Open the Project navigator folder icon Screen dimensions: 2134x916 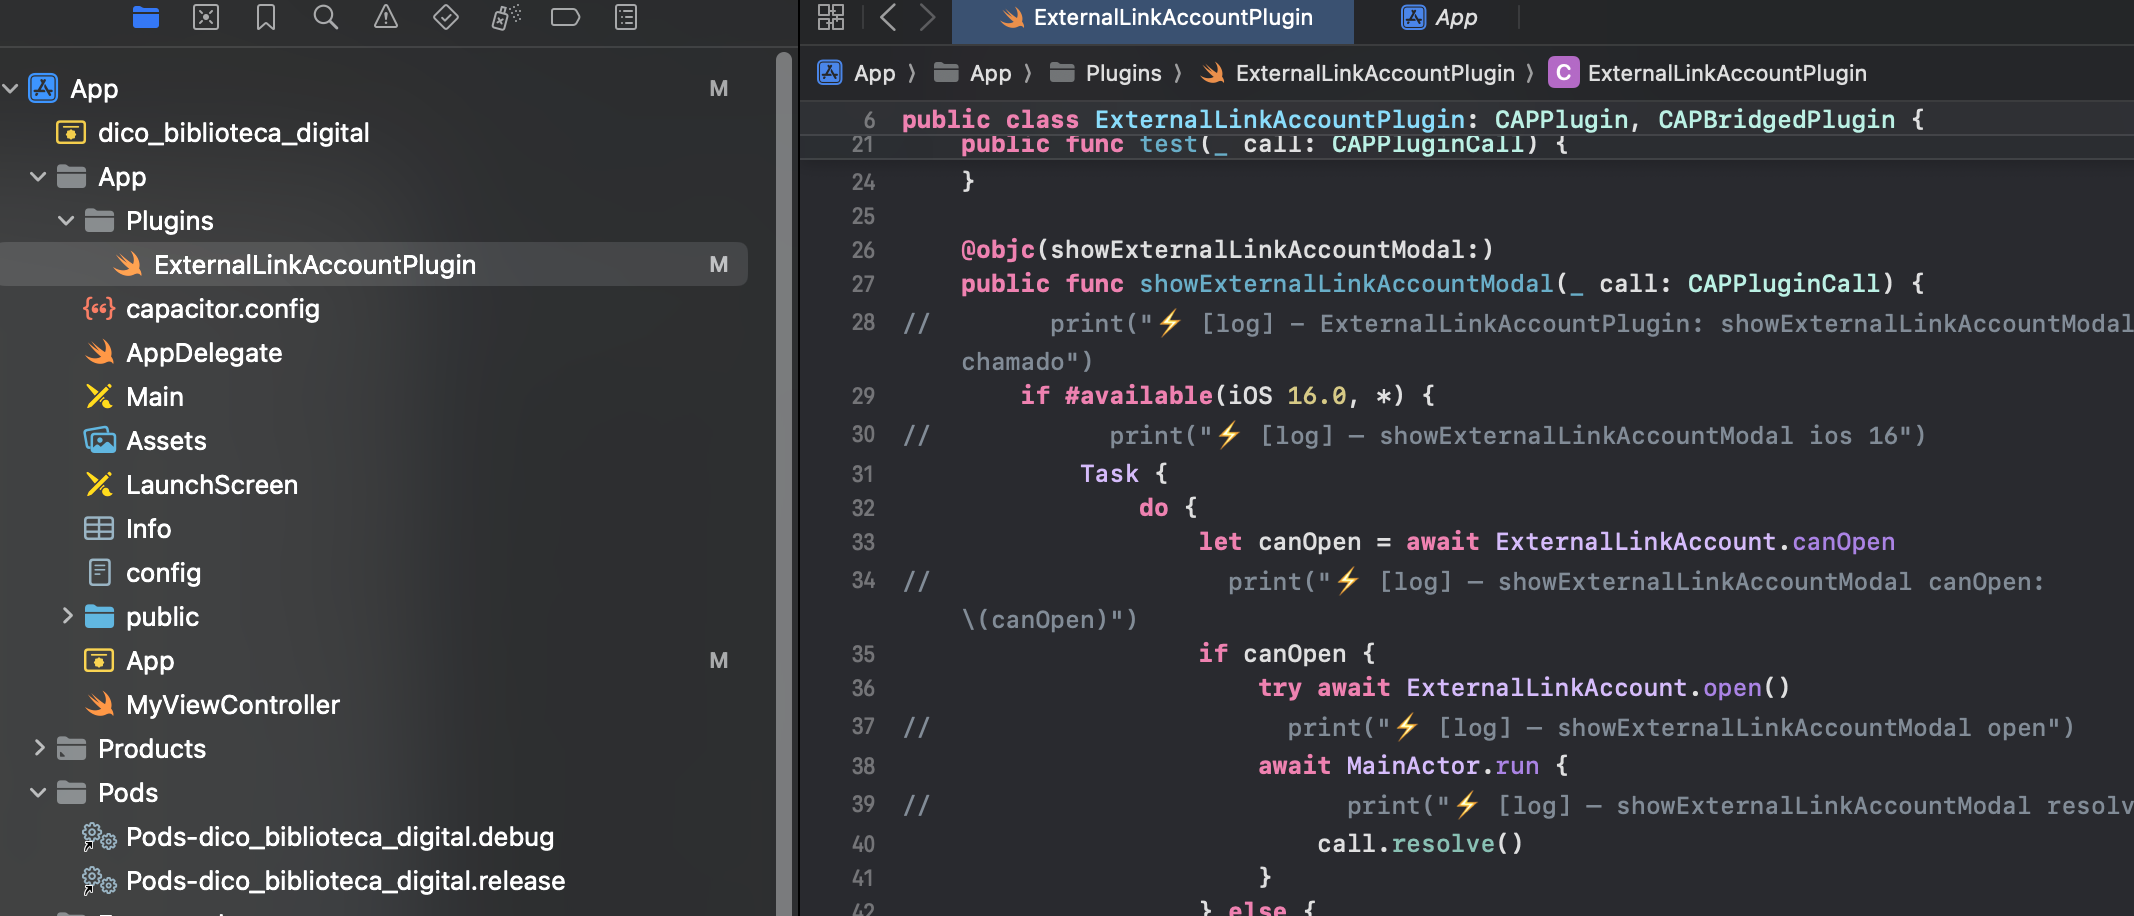146,17
